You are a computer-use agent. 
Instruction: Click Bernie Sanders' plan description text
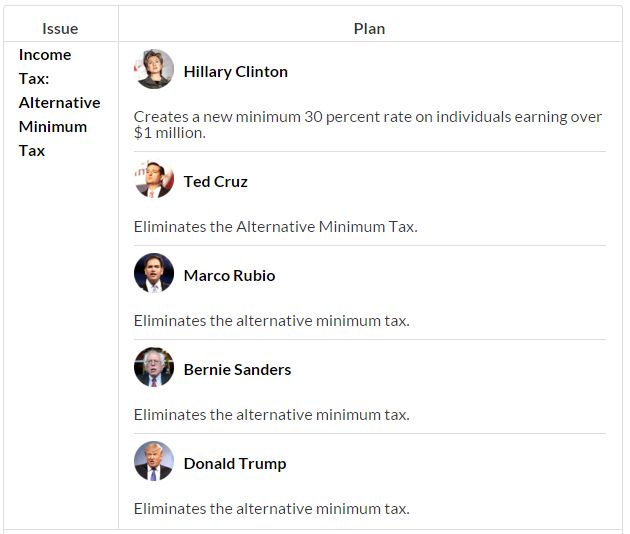271,415
